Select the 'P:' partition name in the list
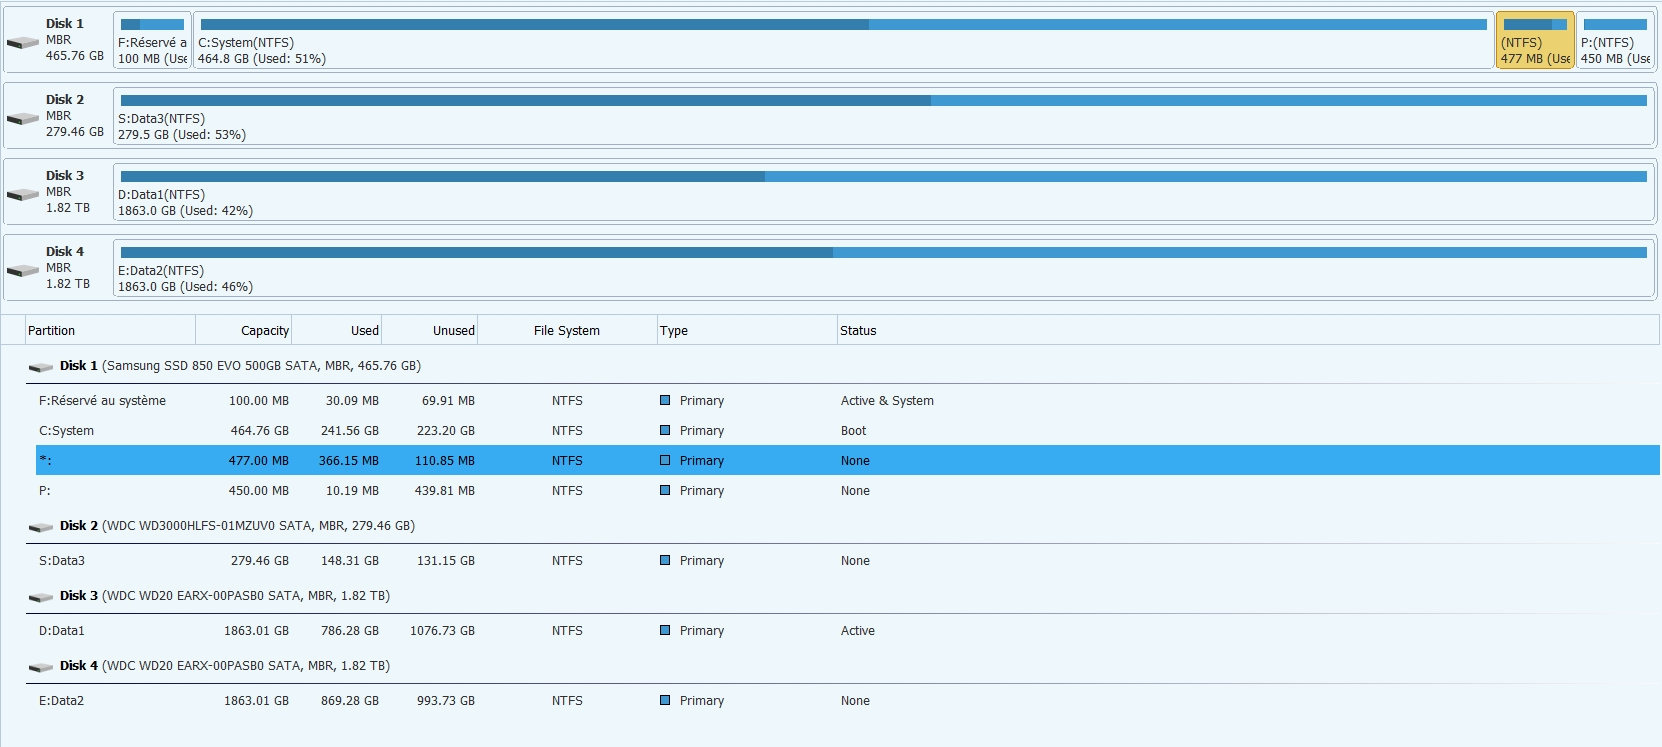This screenshot has width=1662, height=747. [45, 491]
